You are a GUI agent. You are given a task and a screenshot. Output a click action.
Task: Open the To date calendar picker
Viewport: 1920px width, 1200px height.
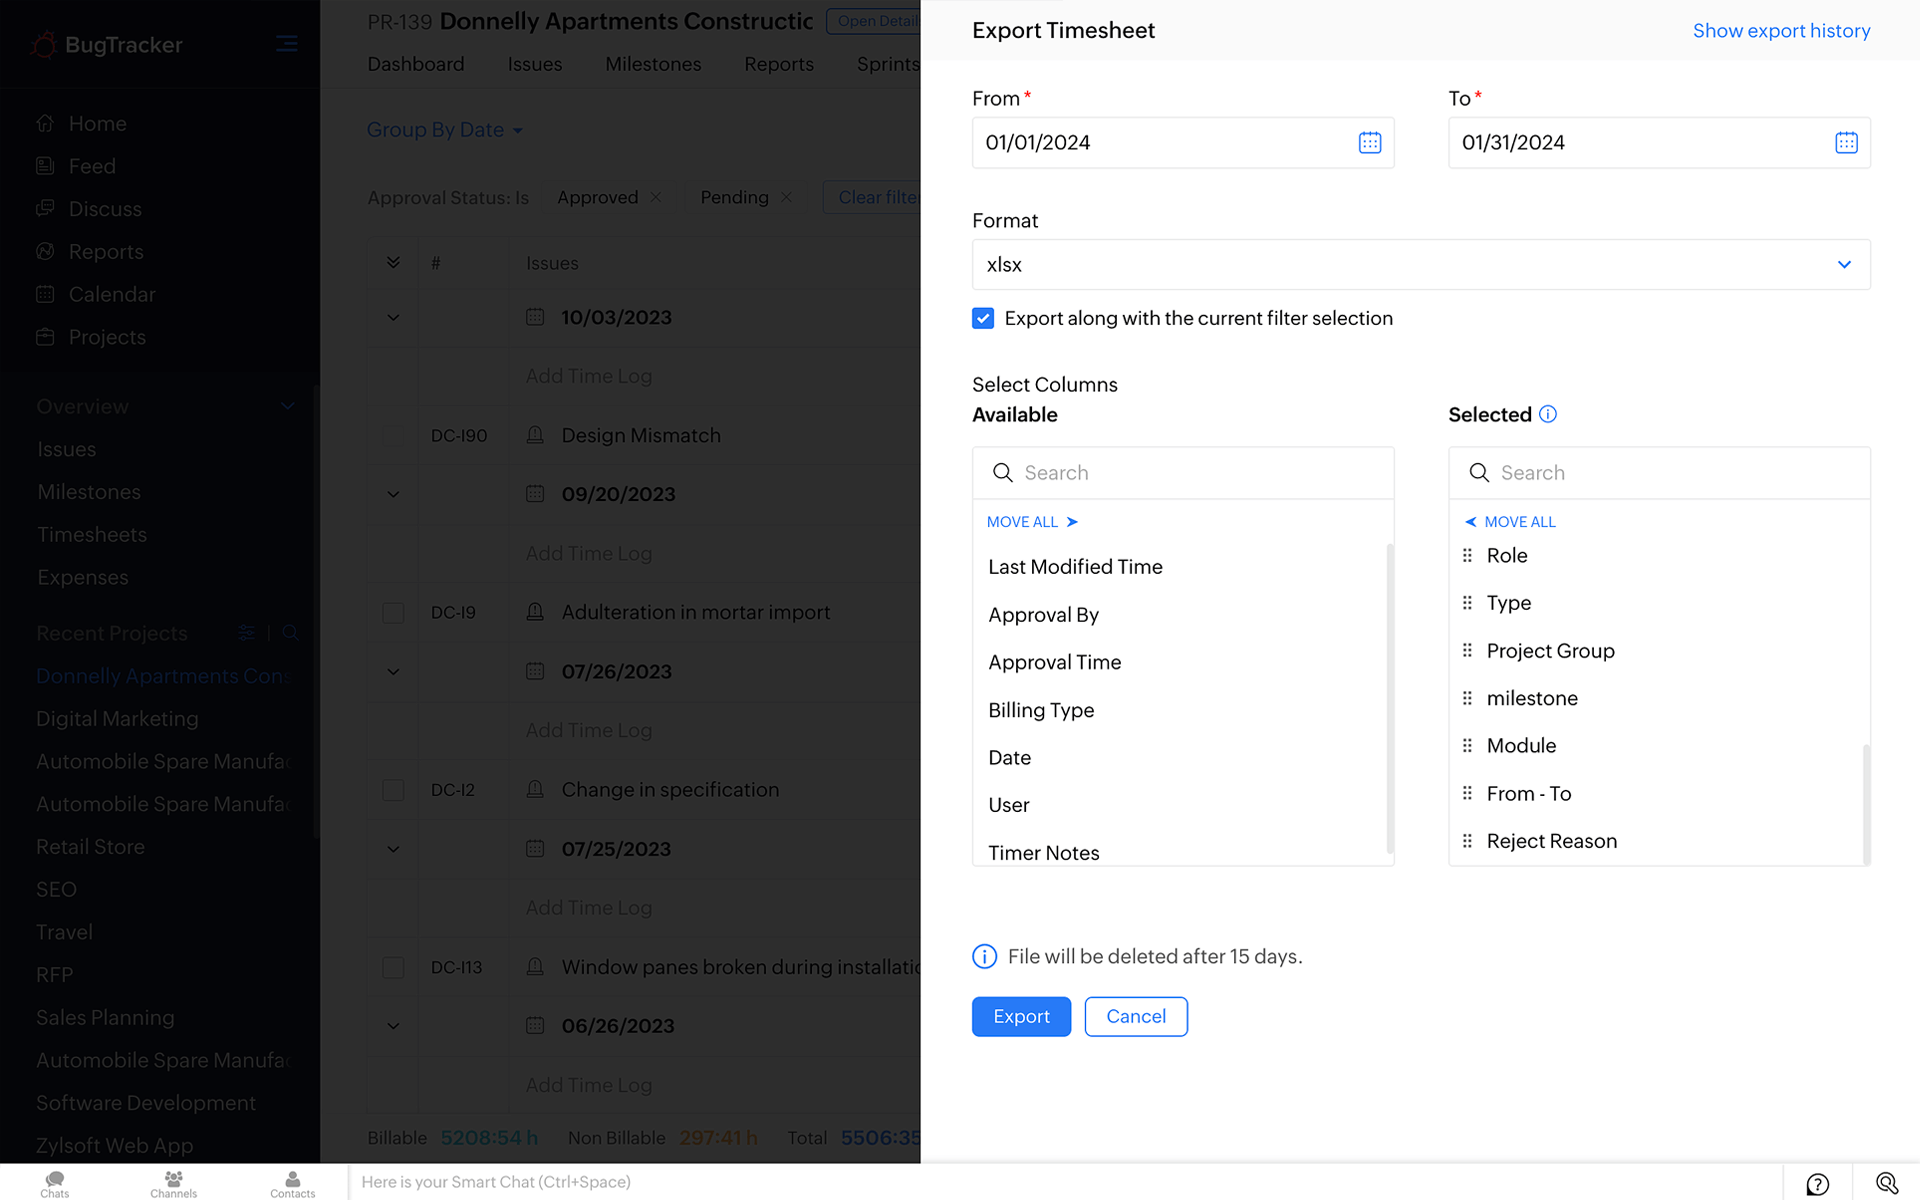1845,143
